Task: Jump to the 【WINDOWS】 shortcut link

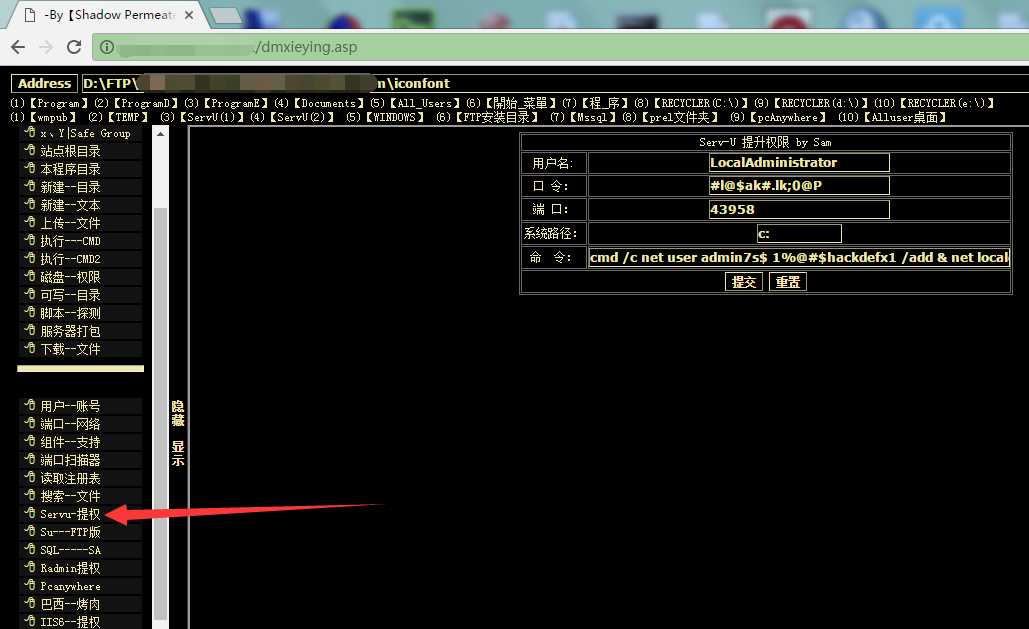Action: 395,118
